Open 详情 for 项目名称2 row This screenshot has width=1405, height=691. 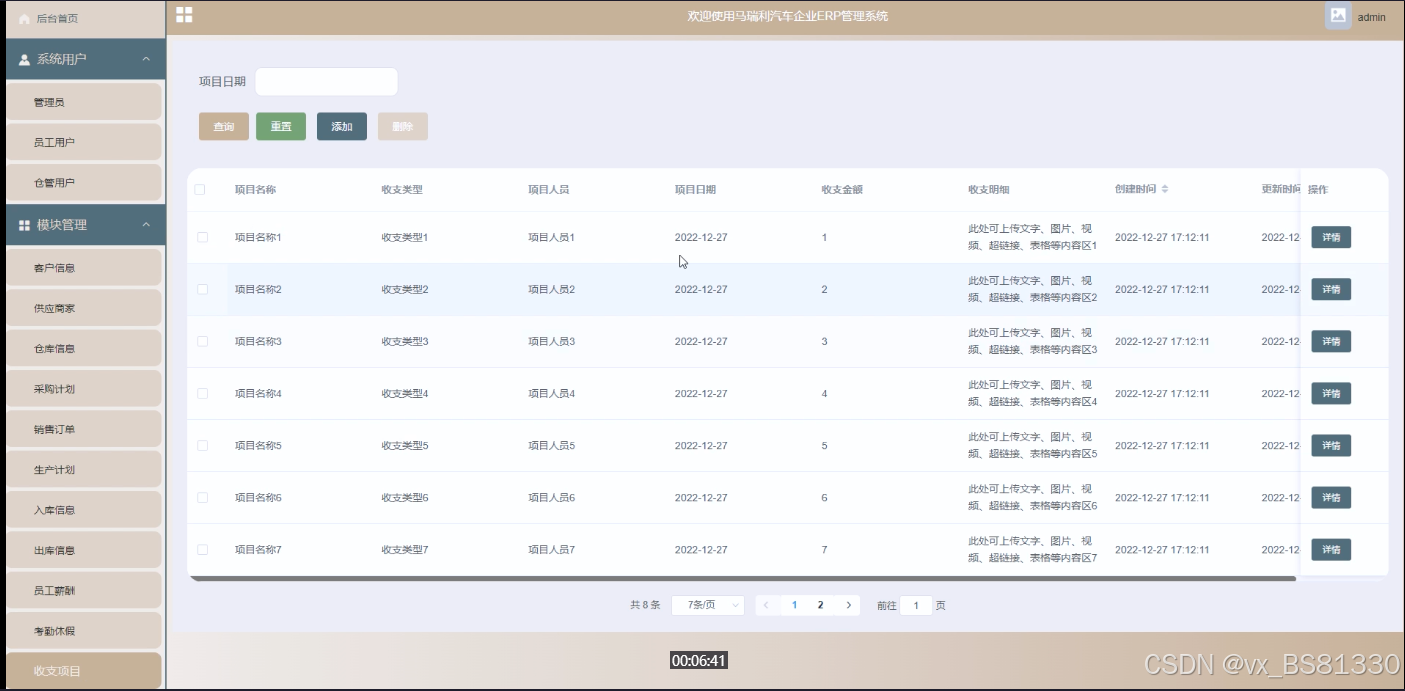click(1331, 289)
